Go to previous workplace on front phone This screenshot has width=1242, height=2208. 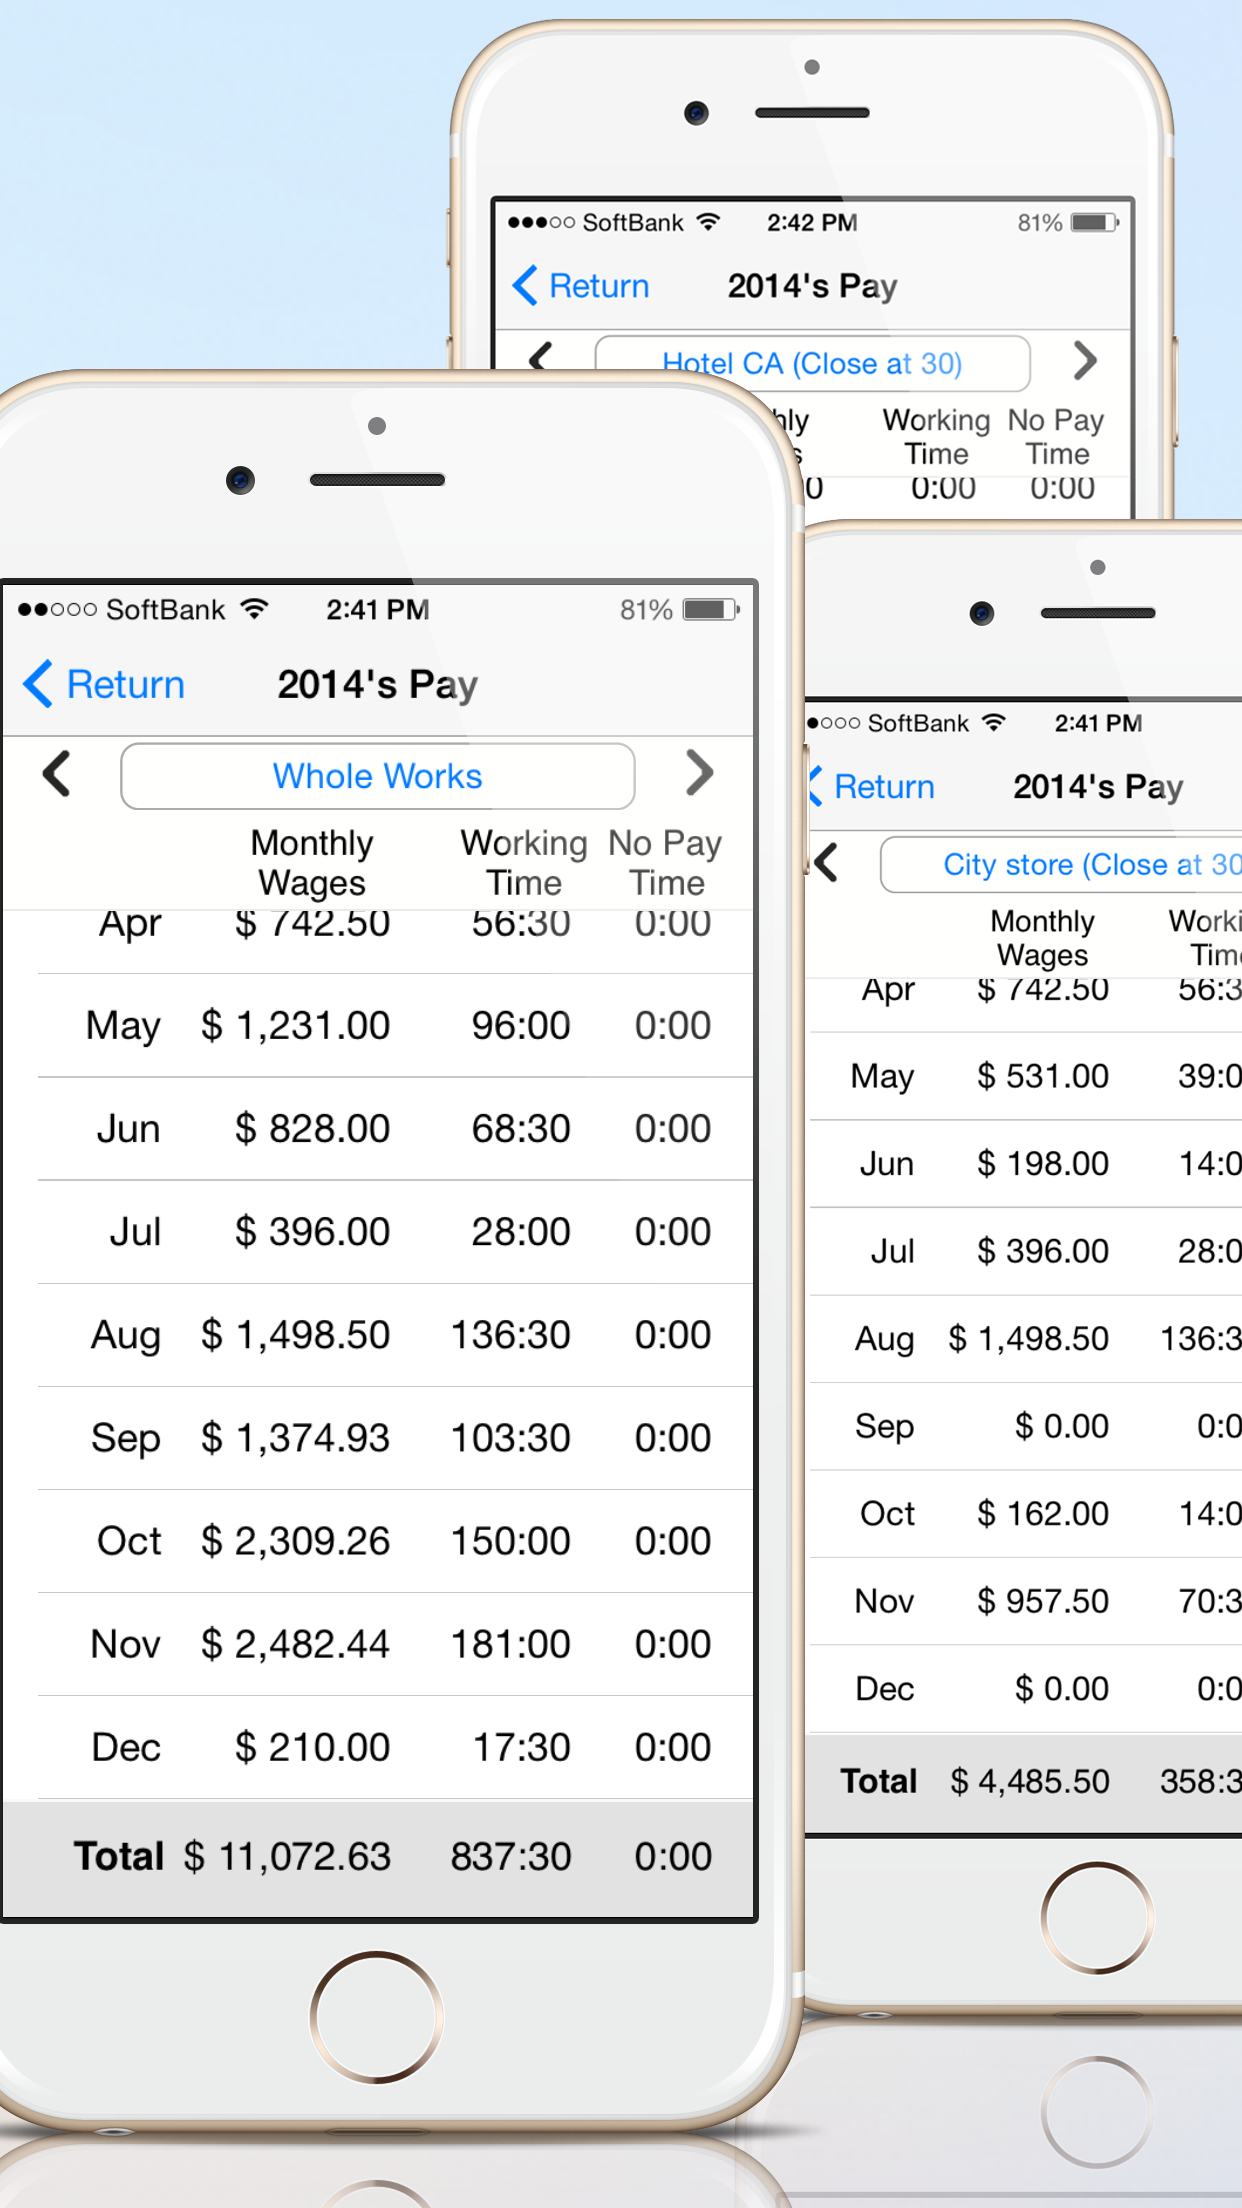point(57,774)
